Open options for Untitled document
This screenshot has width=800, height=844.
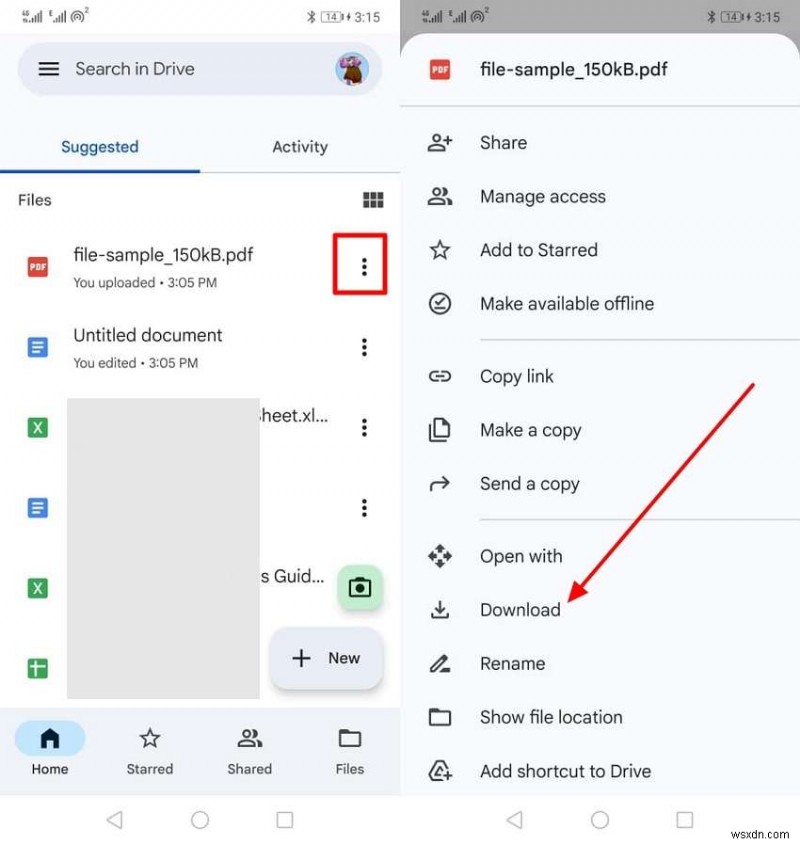[x=364, y=347]
